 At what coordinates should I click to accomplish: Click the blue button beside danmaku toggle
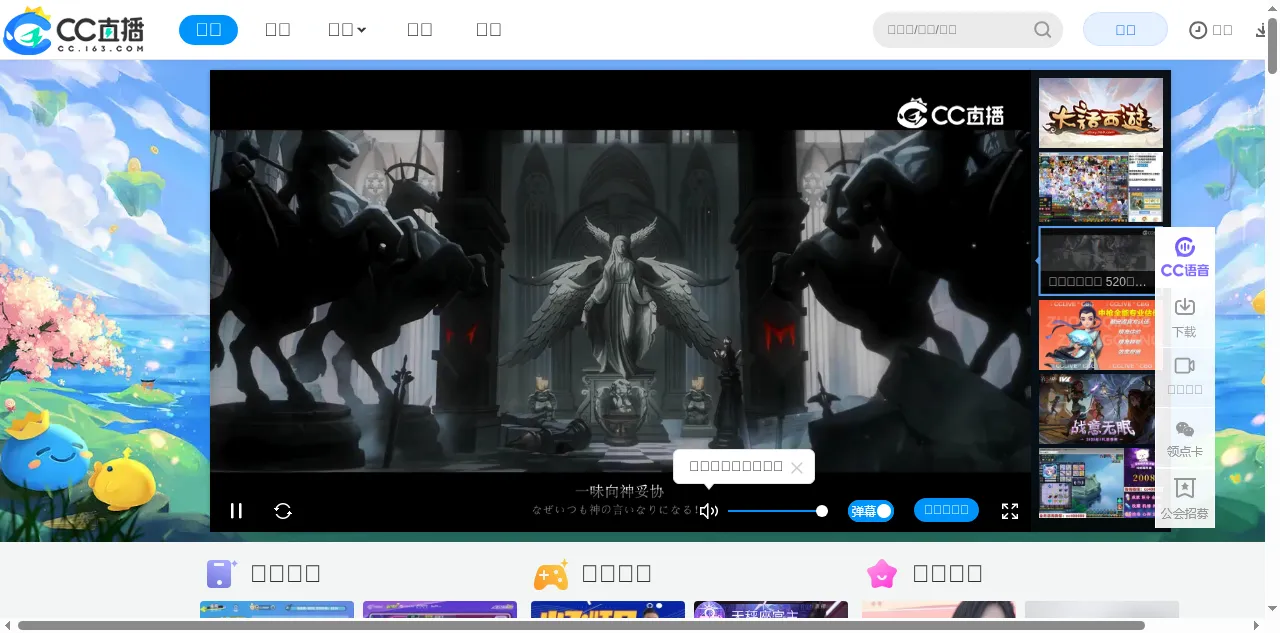point(946,510)
